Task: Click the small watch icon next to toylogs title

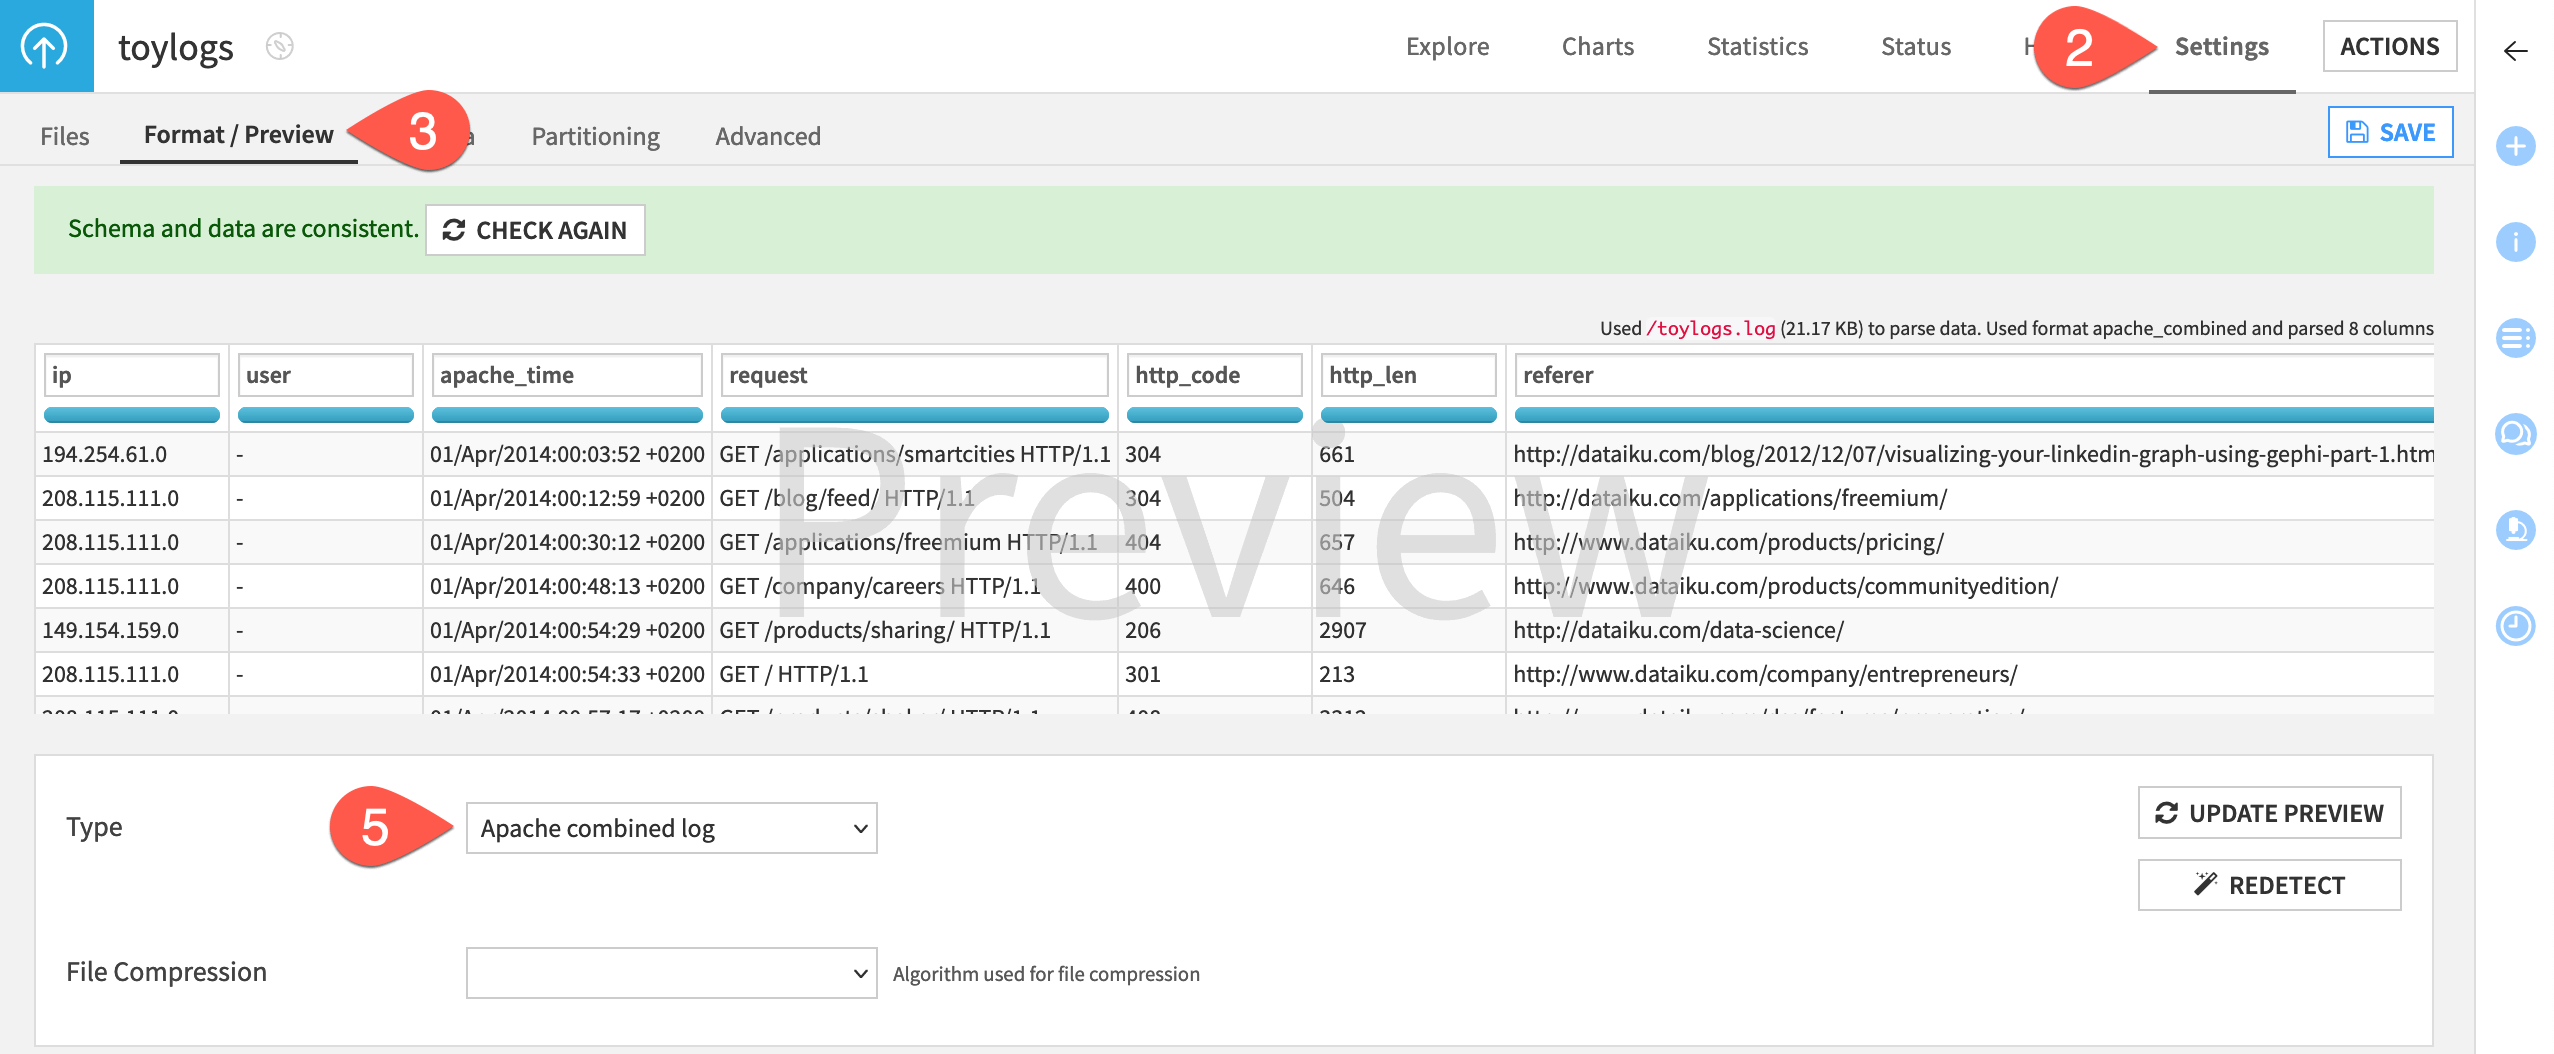Action: pyautogui.click(x=277, y=46)
